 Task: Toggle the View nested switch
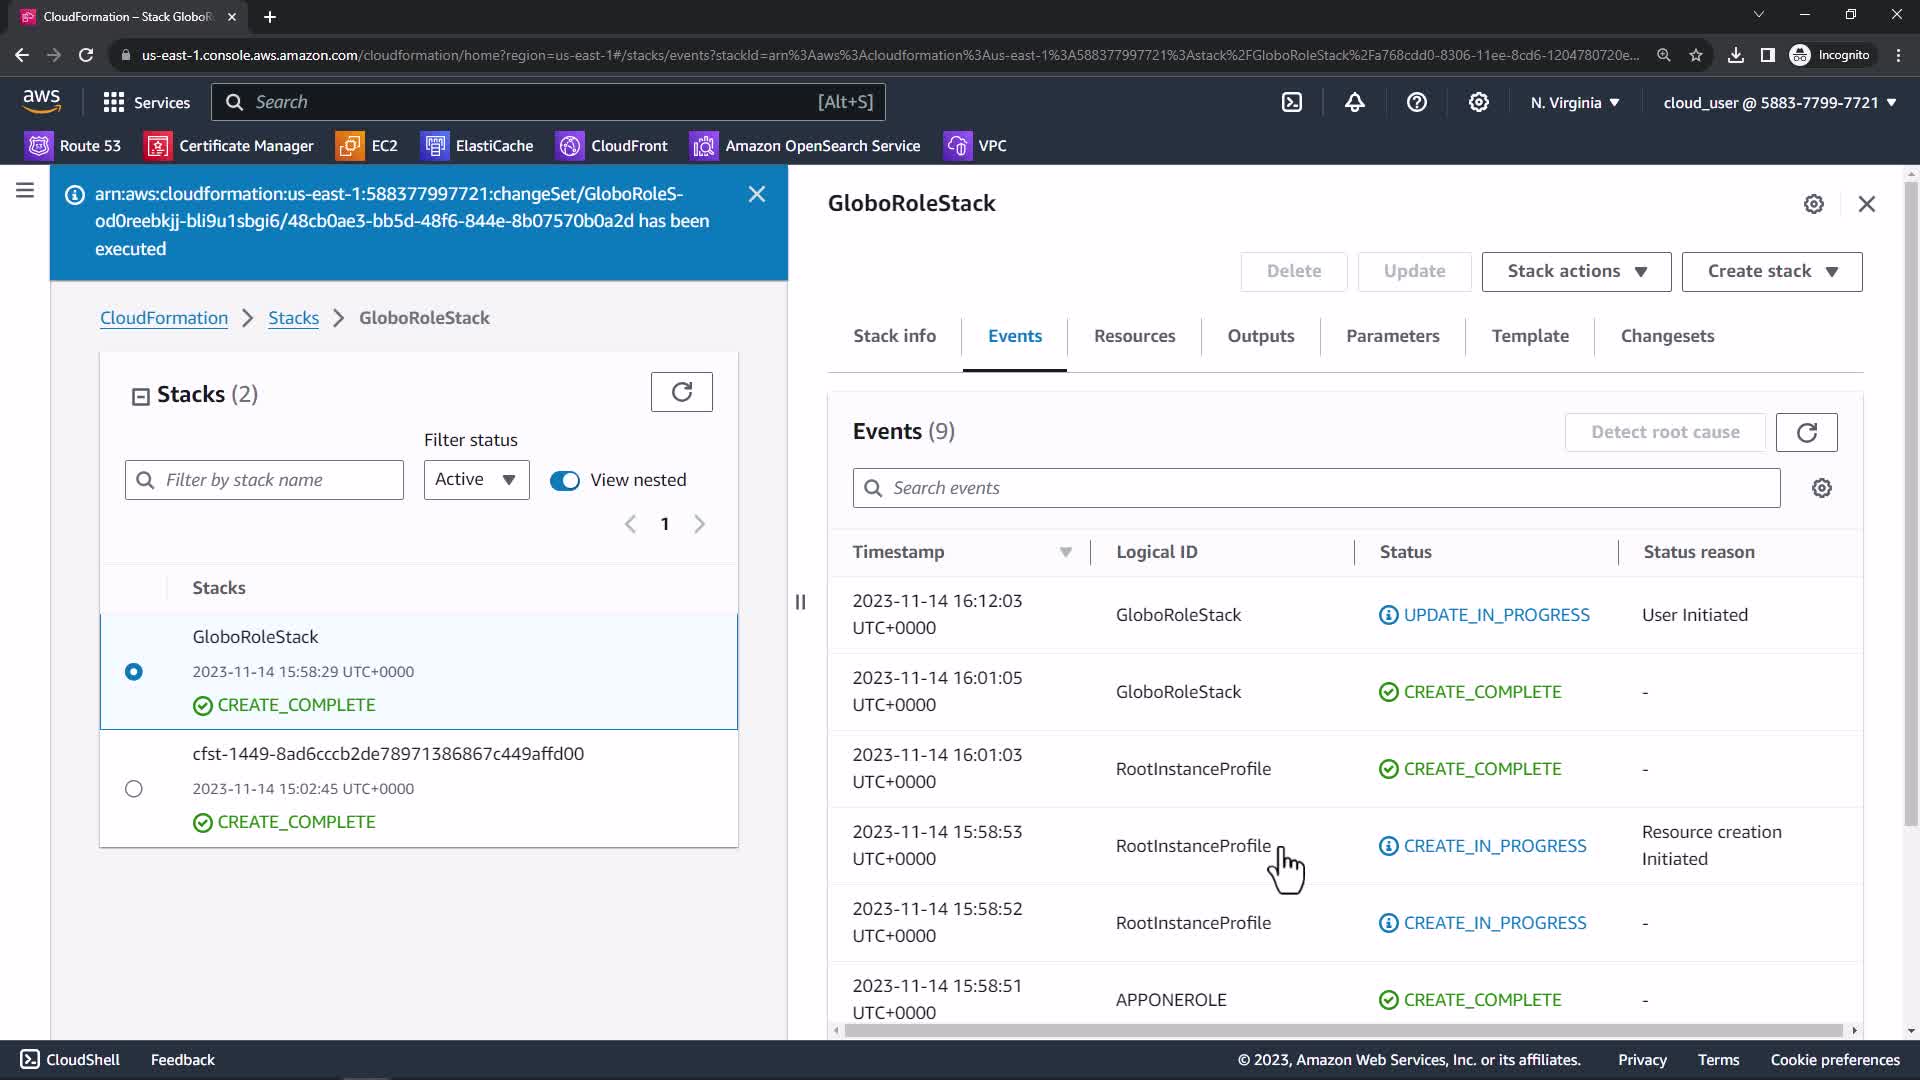coord(565,480)
